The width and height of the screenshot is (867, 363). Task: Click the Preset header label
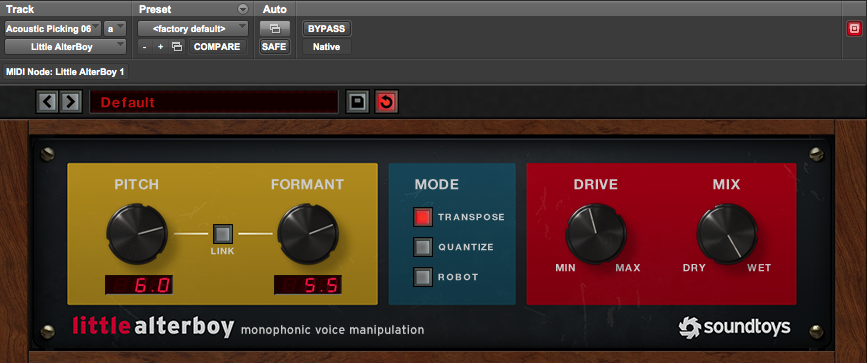155,9
